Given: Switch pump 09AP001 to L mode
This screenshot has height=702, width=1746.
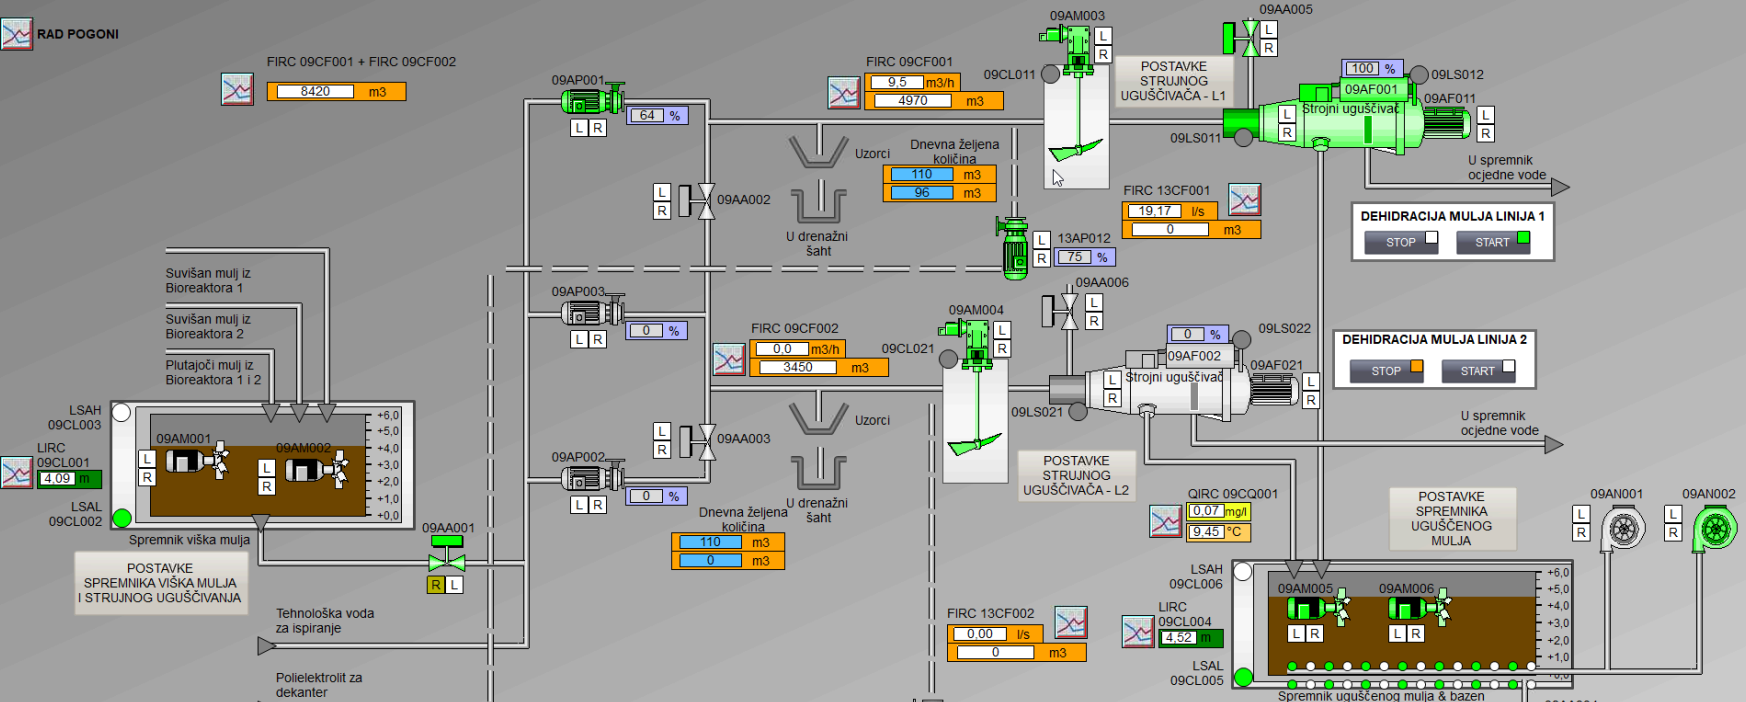Looking at the screenshot, I should pyautogui.click(x=579, y=128).
